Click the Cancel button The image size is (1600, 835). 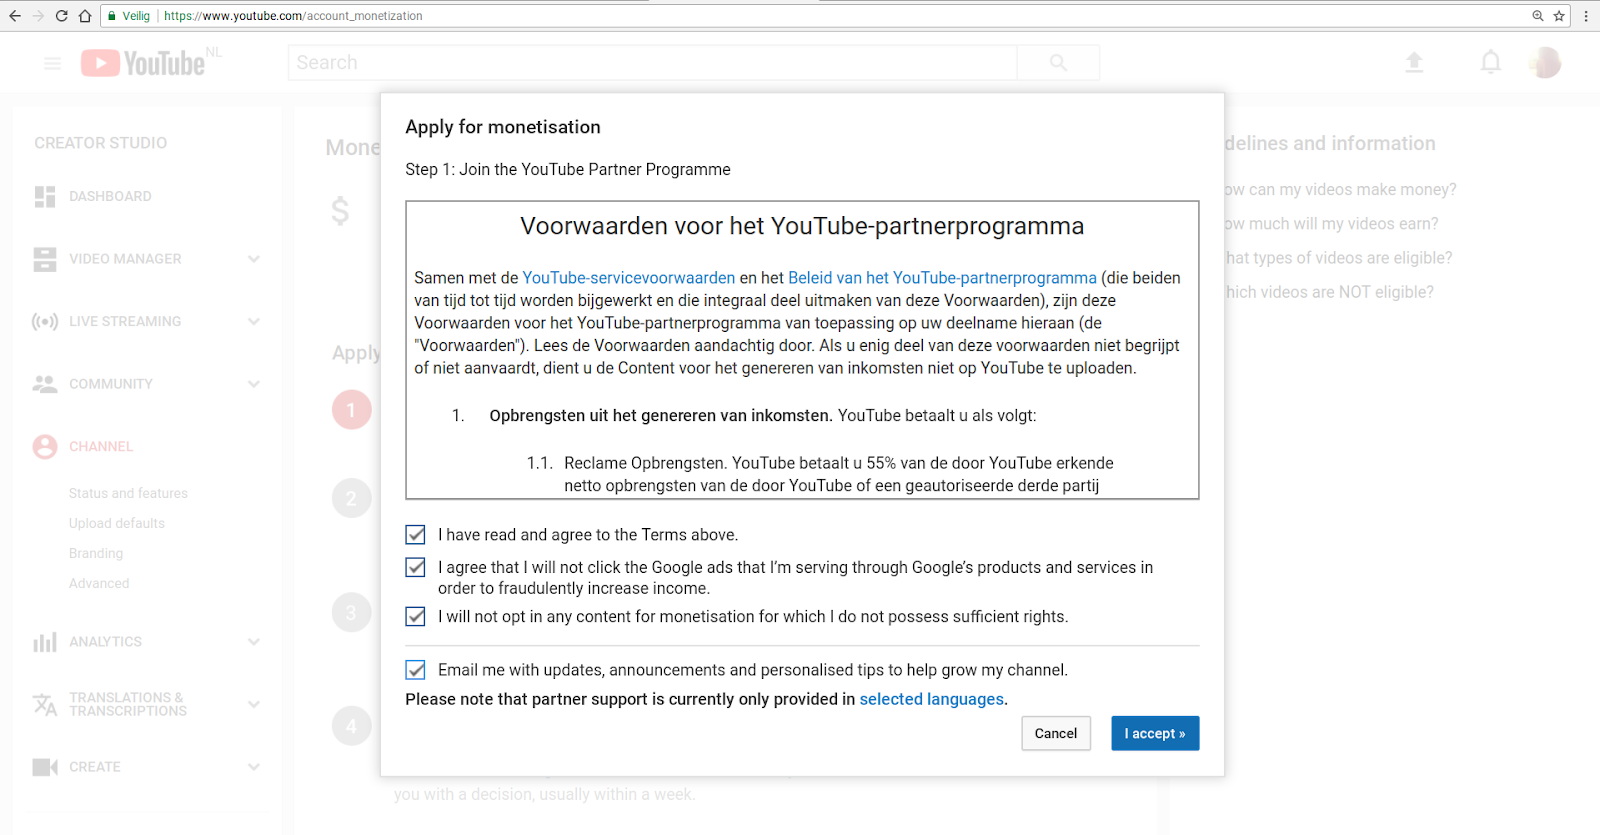1056,733
